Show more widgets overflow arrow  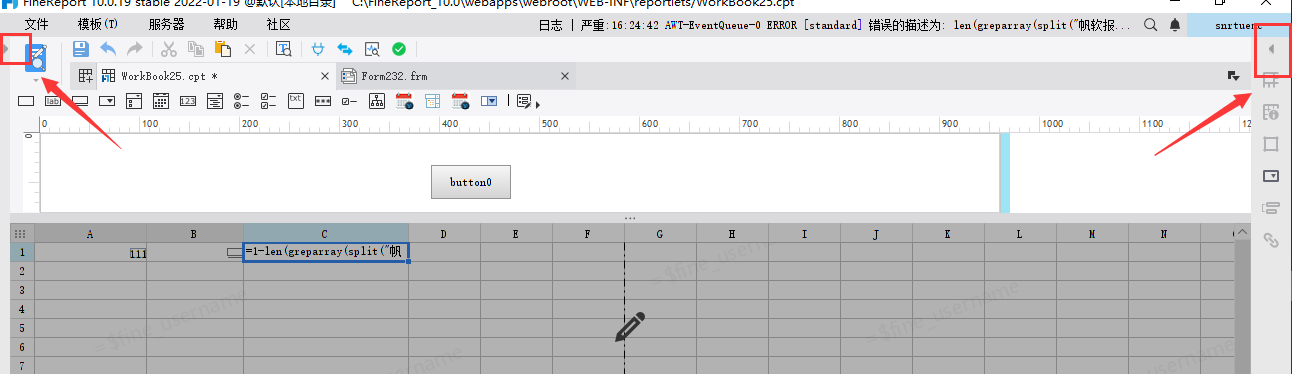tap(538, 104)
